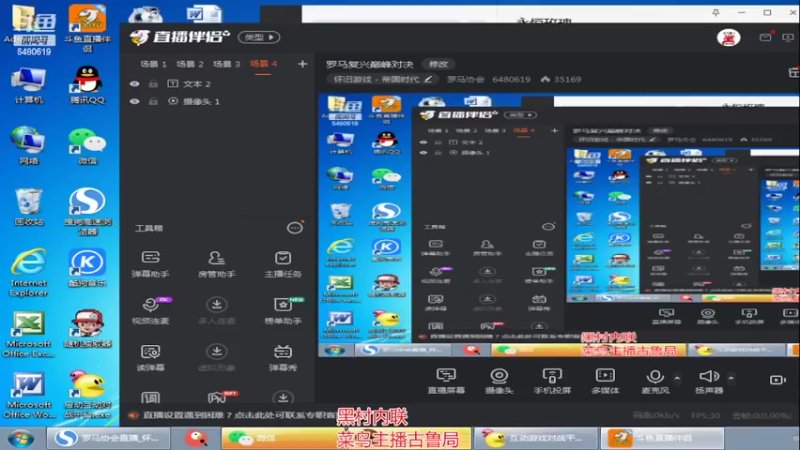Open 回收站 recycle bin

point(29,207)
